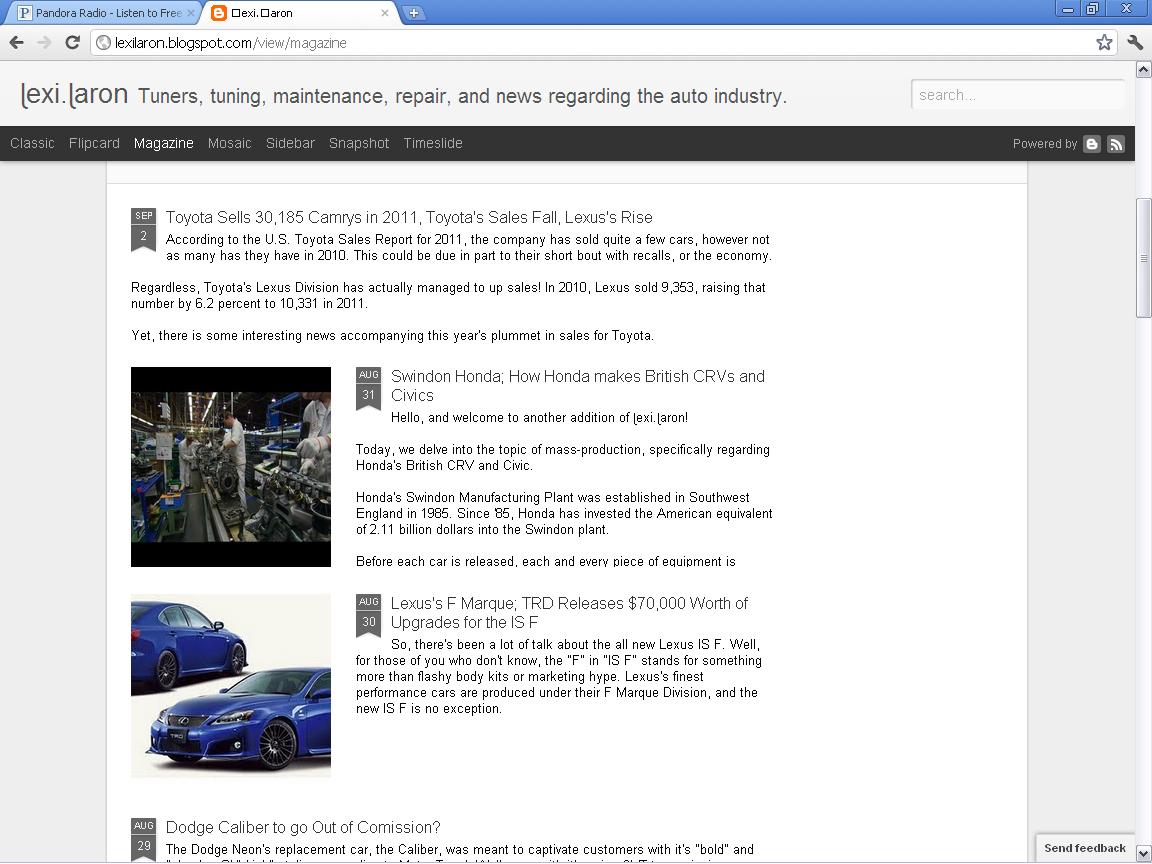Open the Swindon Honda post title
Image resolution: width=1152 pixels, height=864 pixels.
pyautogui.click(x=577, y=386)
